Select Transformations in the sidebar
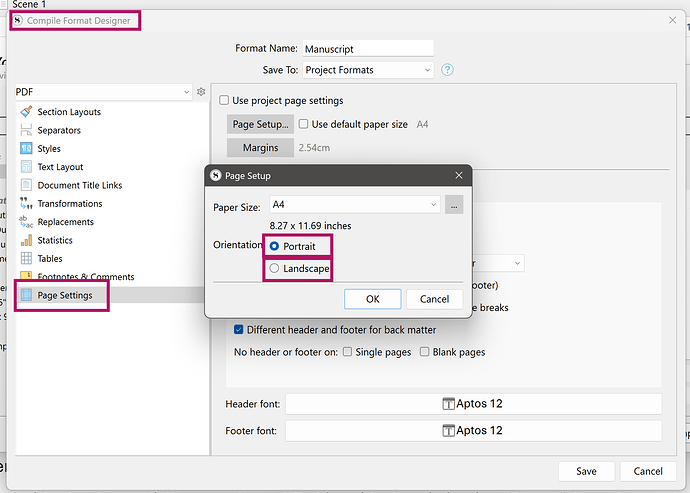The width and height of the screenshot is (690, 493). coord(70,204)
